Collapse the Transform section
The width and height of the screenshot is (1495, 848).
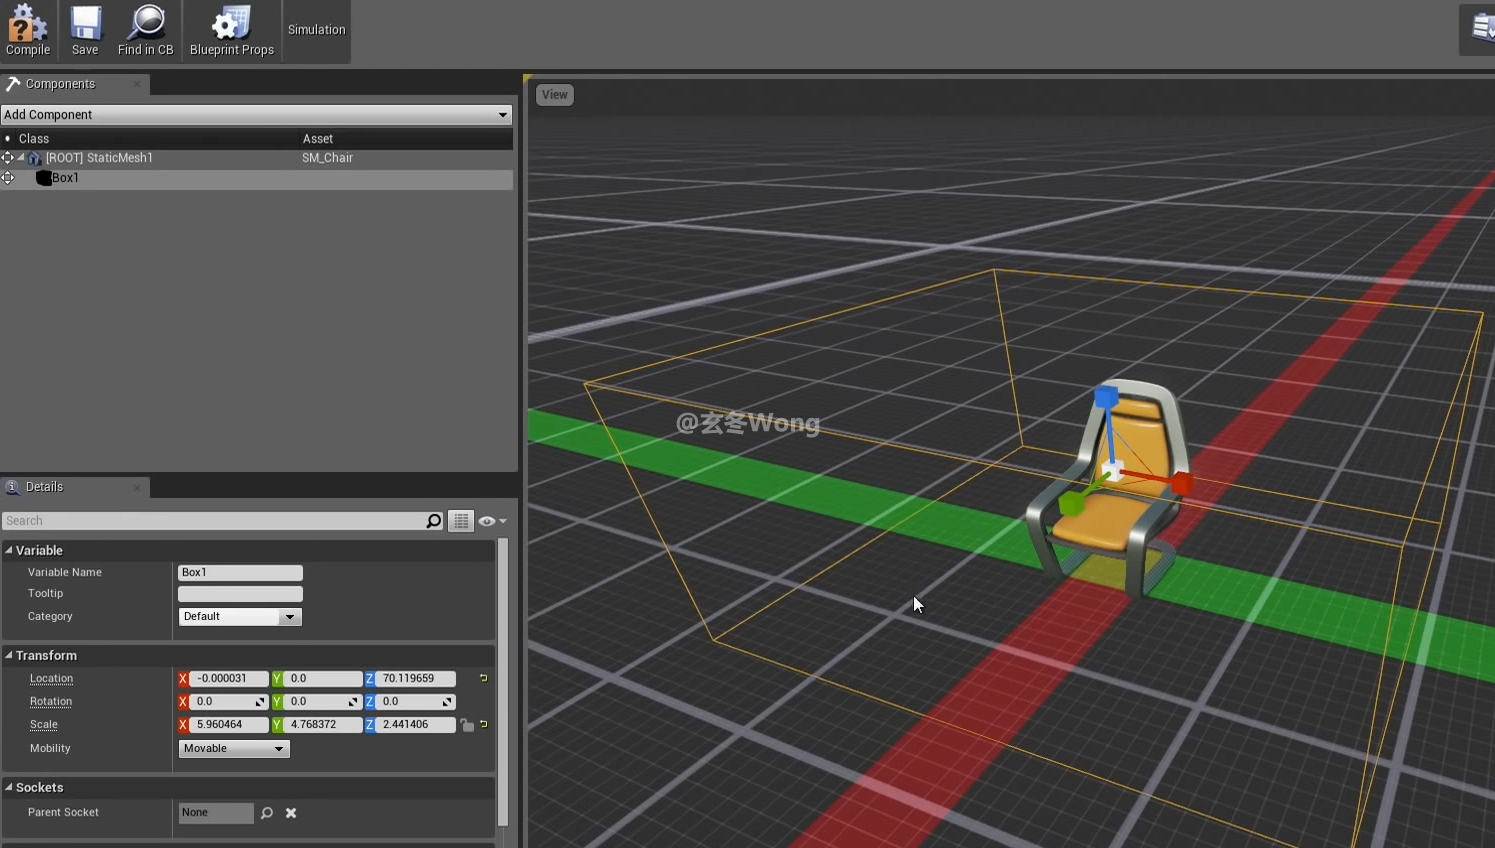[9, 656]
